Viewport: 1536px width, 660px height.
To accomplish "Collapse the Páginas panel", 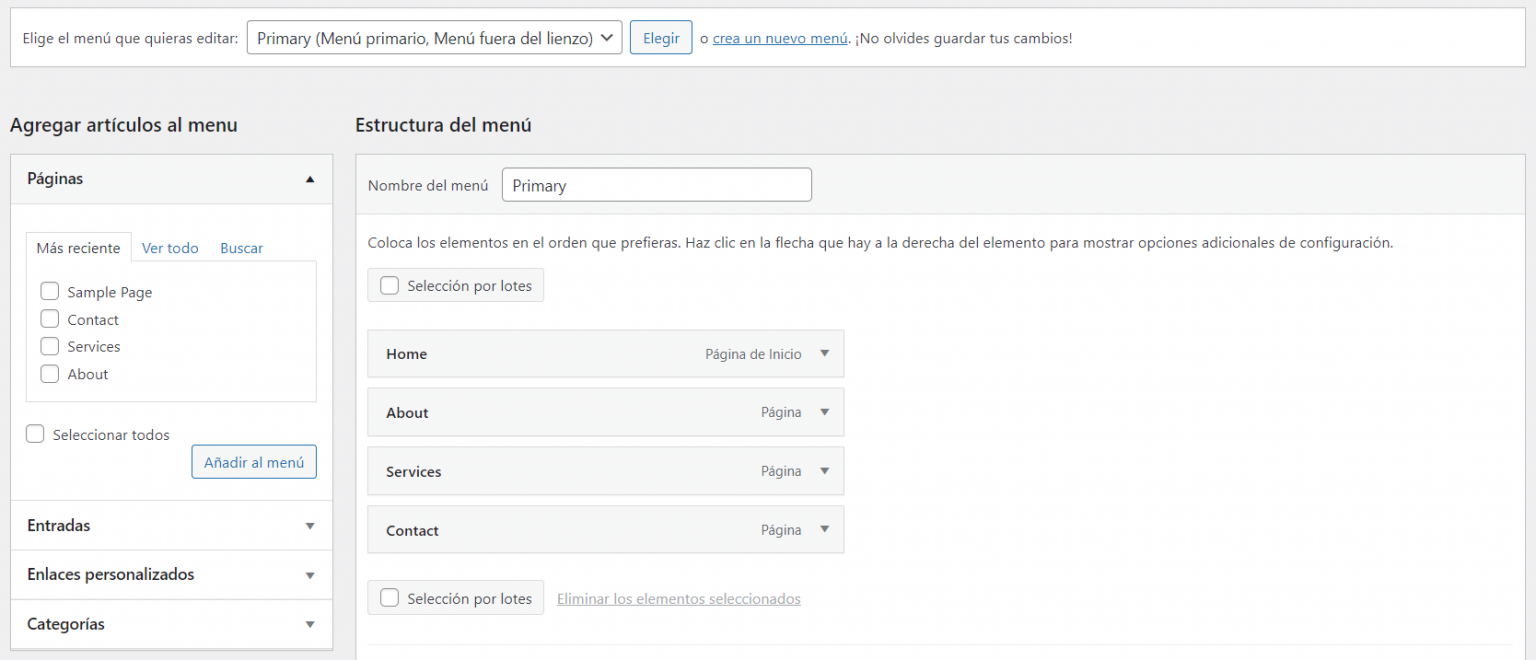I will point(310,178).
